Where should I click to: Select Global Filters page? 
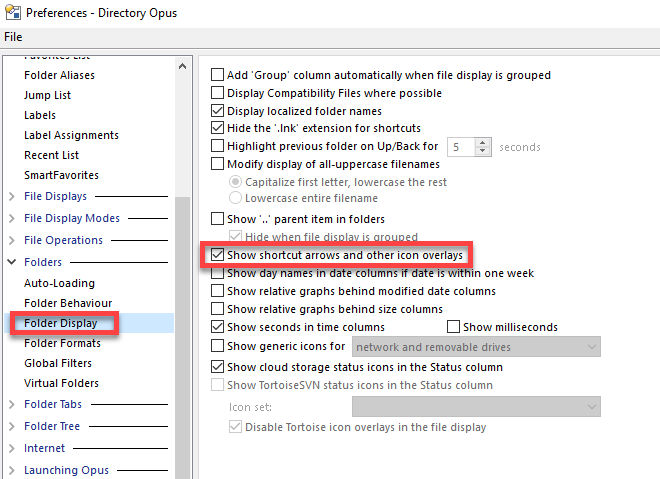coord(58,363)
